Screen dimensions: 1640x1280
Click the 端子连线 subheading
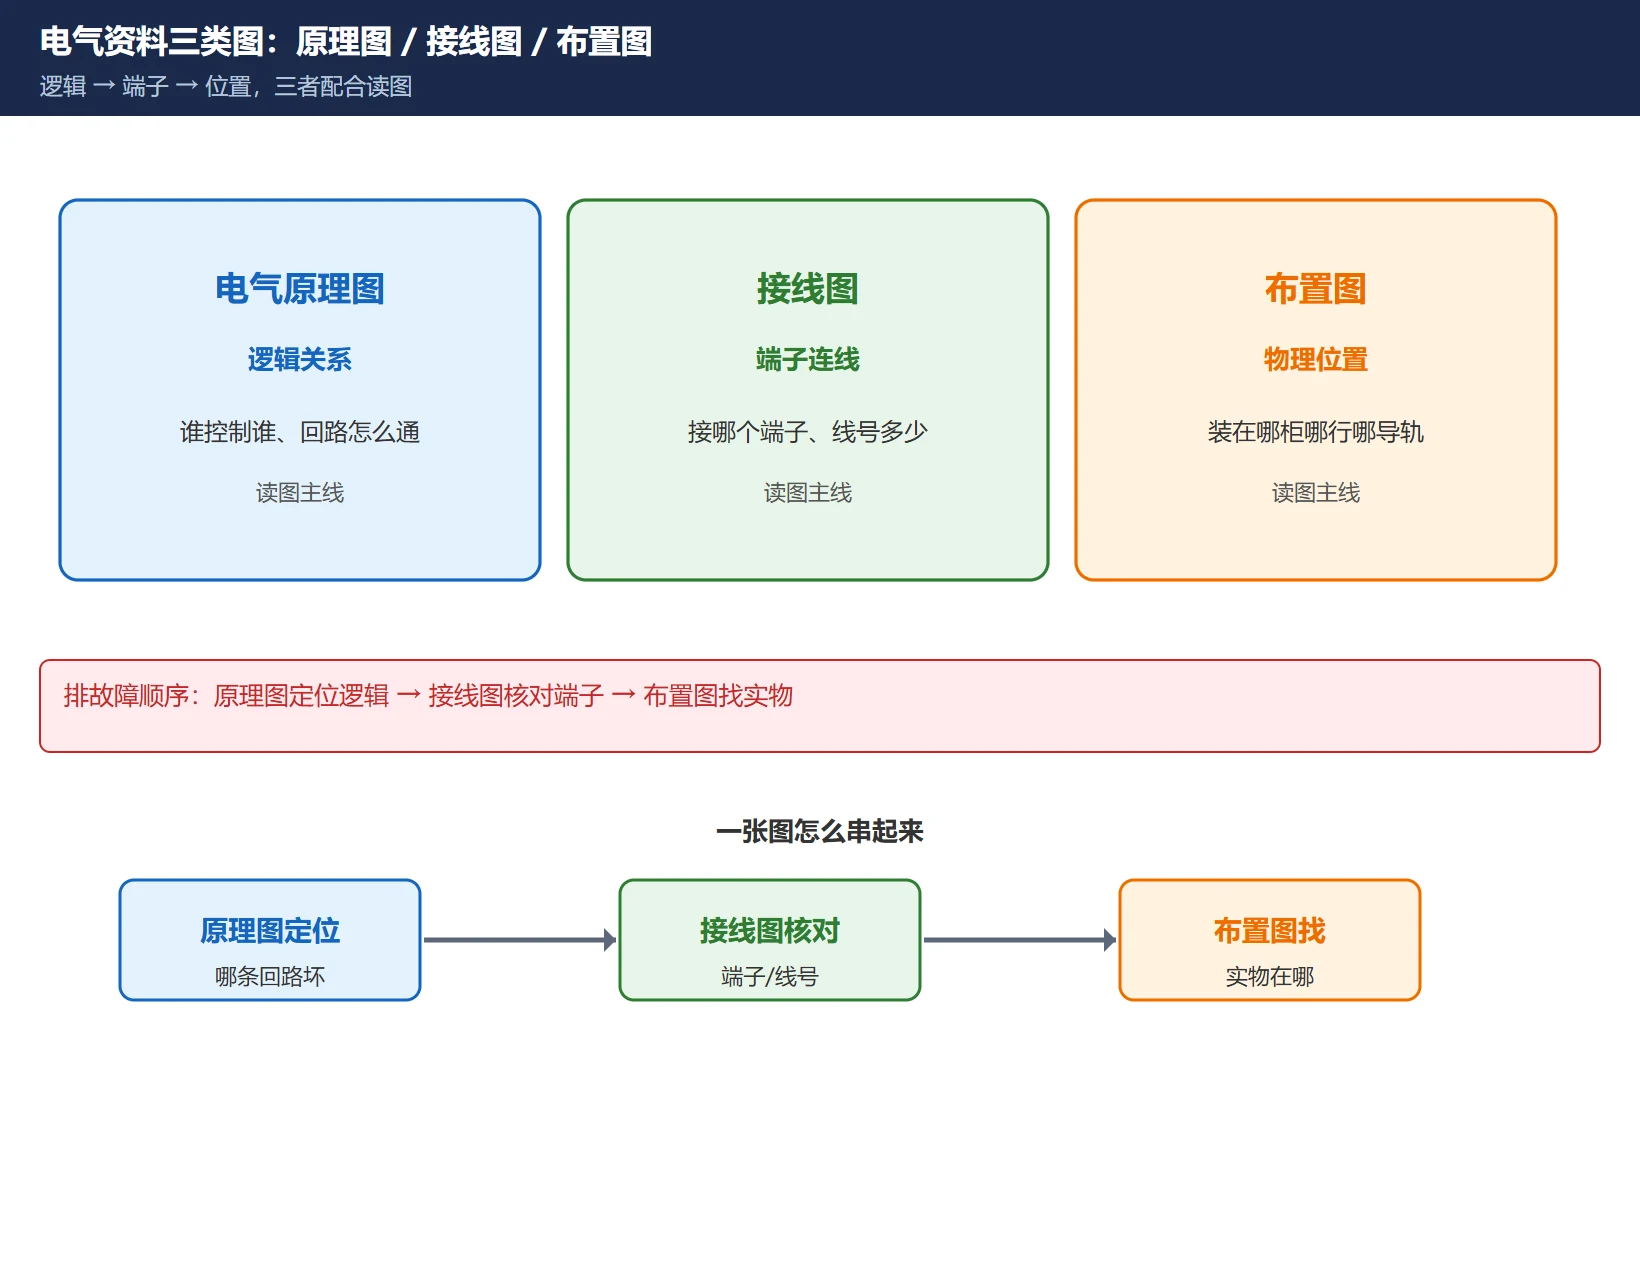tap(808, 359)
